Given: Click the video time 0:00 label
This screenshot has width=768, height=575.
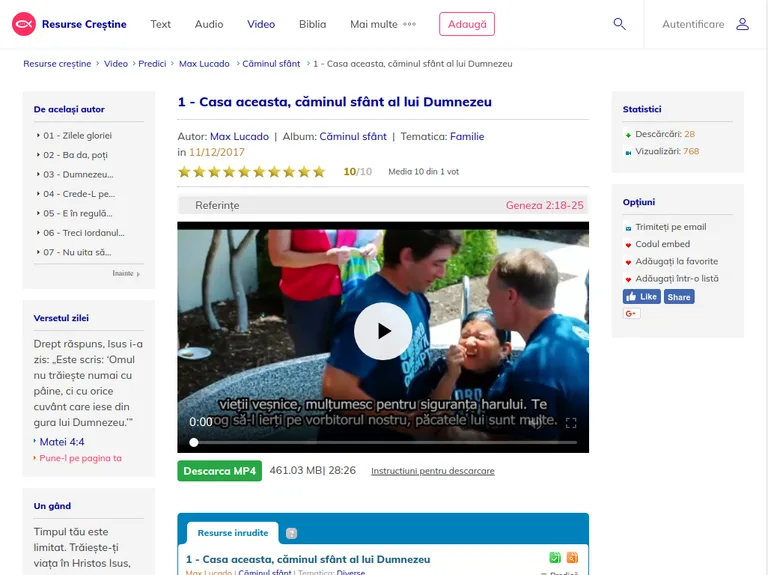Looking at the screenshot, I should click(201, 422).
